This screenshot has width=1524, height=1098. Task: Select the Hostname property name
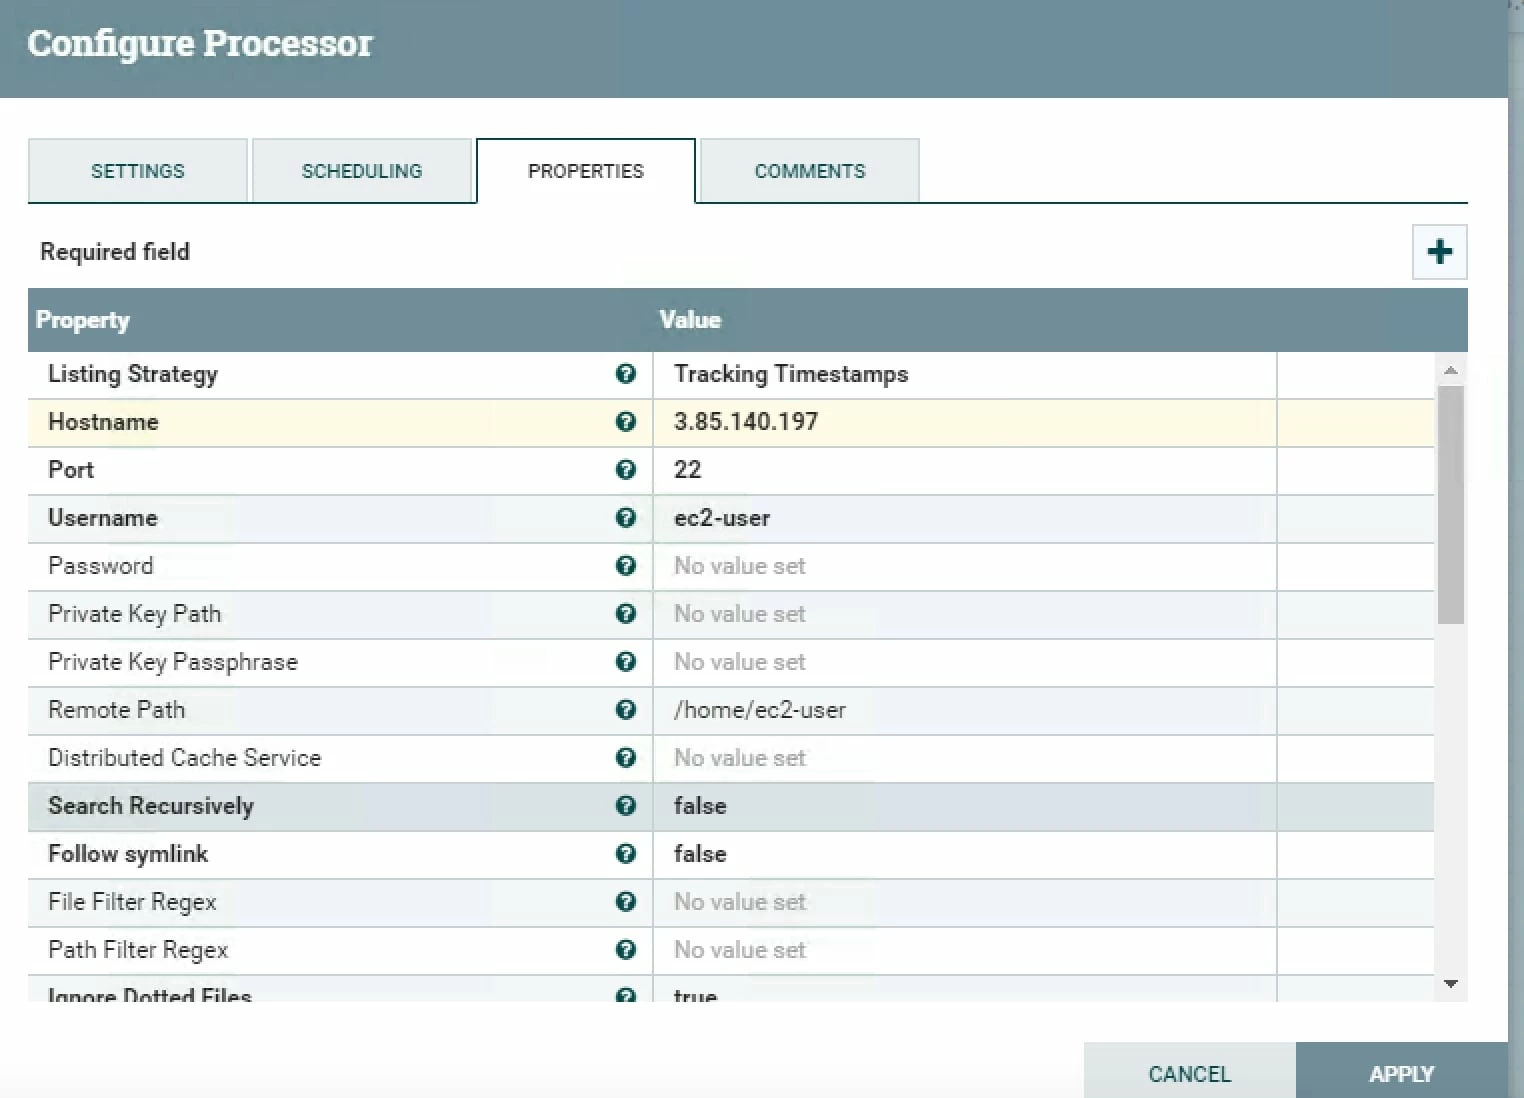click(103, 422)
